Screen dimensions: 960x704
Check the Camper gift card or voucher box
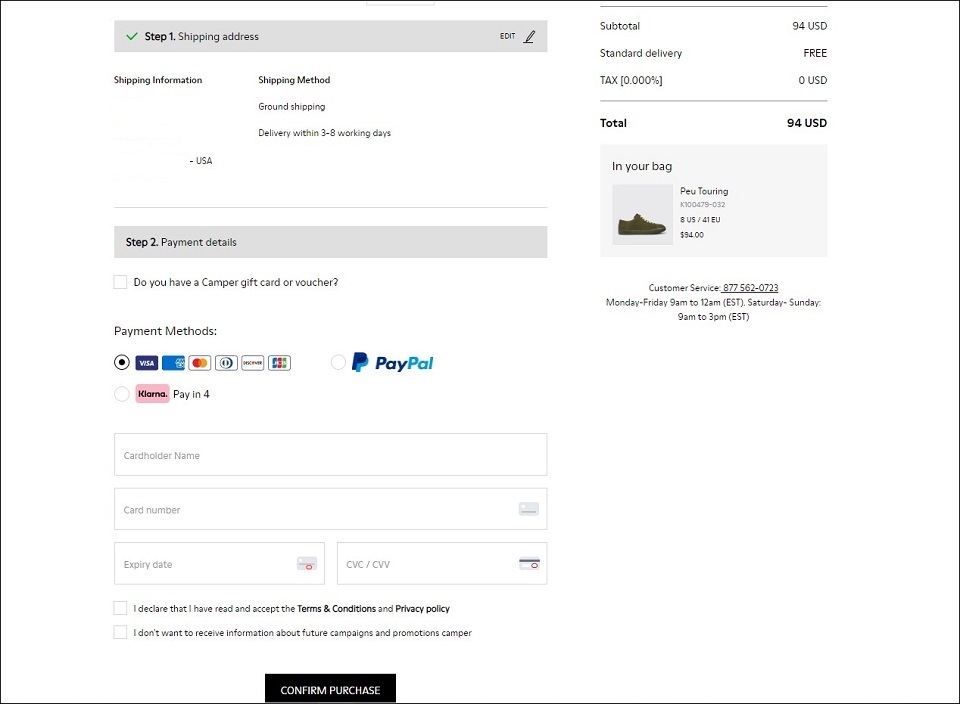(121, 282)
